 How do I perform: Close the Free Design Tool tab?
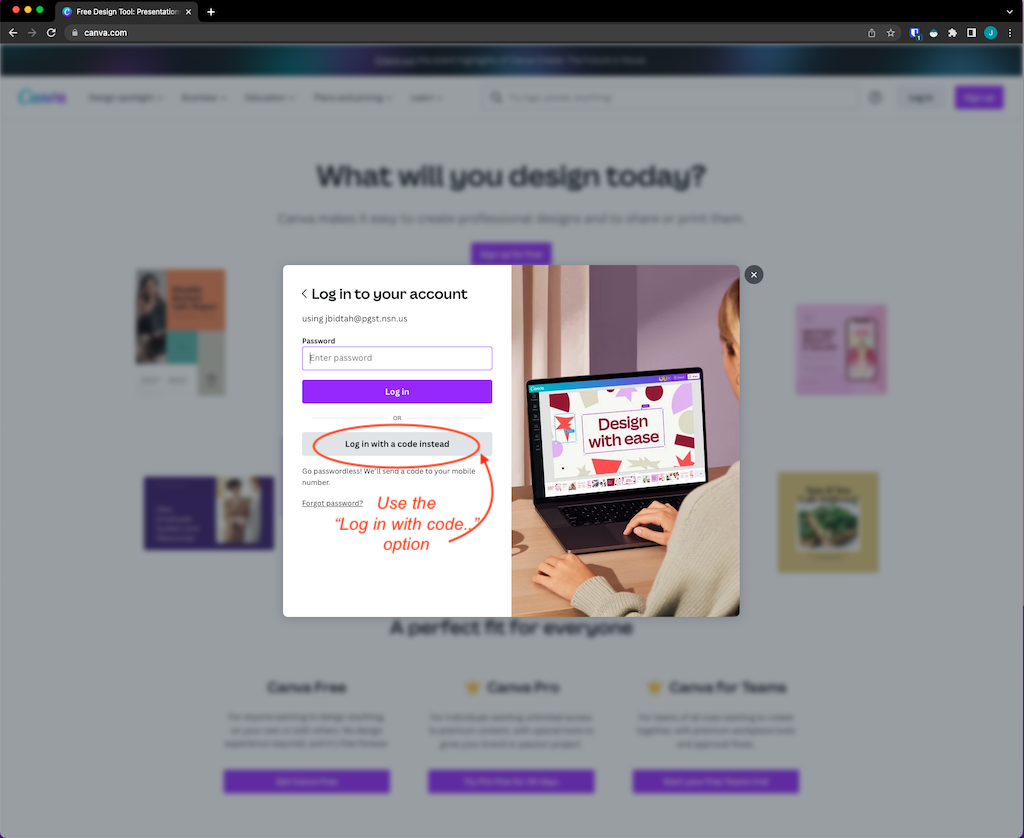pos(189,12)
